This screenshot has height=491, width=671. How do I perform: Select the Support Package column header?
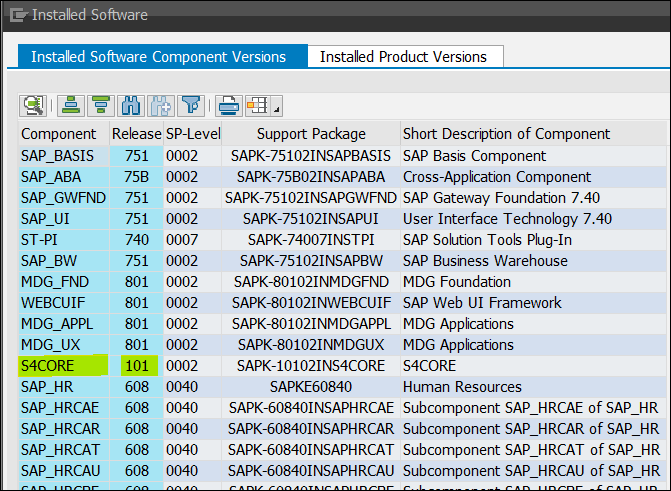tap(311, 134)
